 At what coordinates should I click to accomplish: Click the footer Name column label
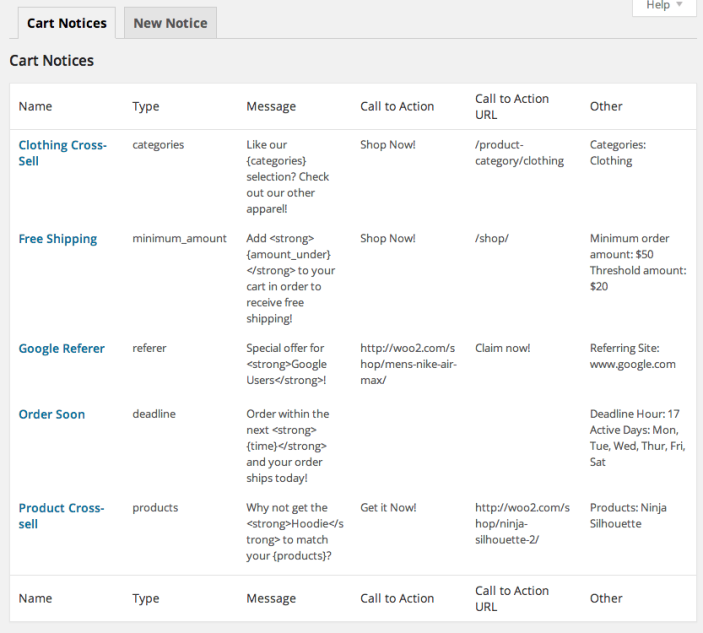[x=35, y=598]
